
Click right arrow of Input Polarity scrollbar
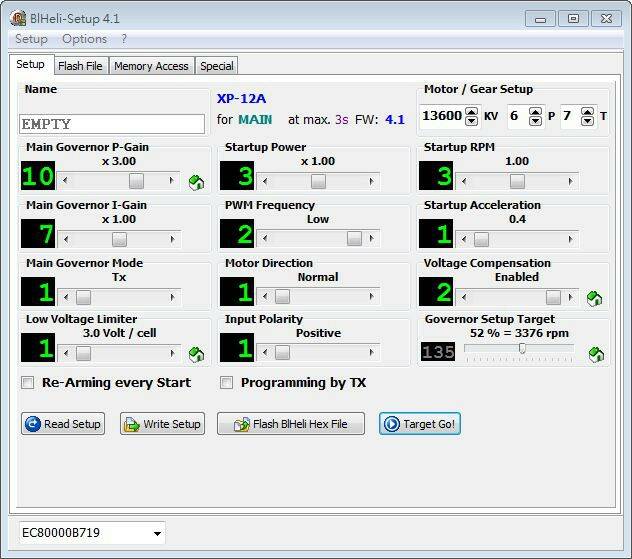371,352
